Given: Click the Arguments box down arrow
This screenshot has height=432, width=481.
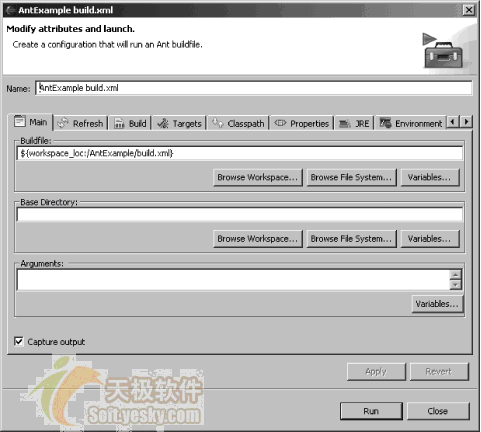Looking at the screenshot, I should point(455,284).
